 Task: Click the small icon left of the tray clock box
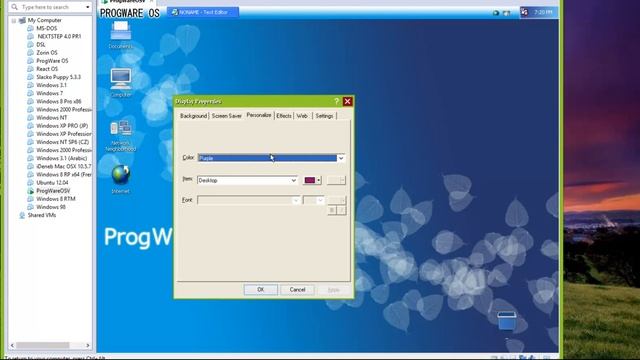coord(507,13)
